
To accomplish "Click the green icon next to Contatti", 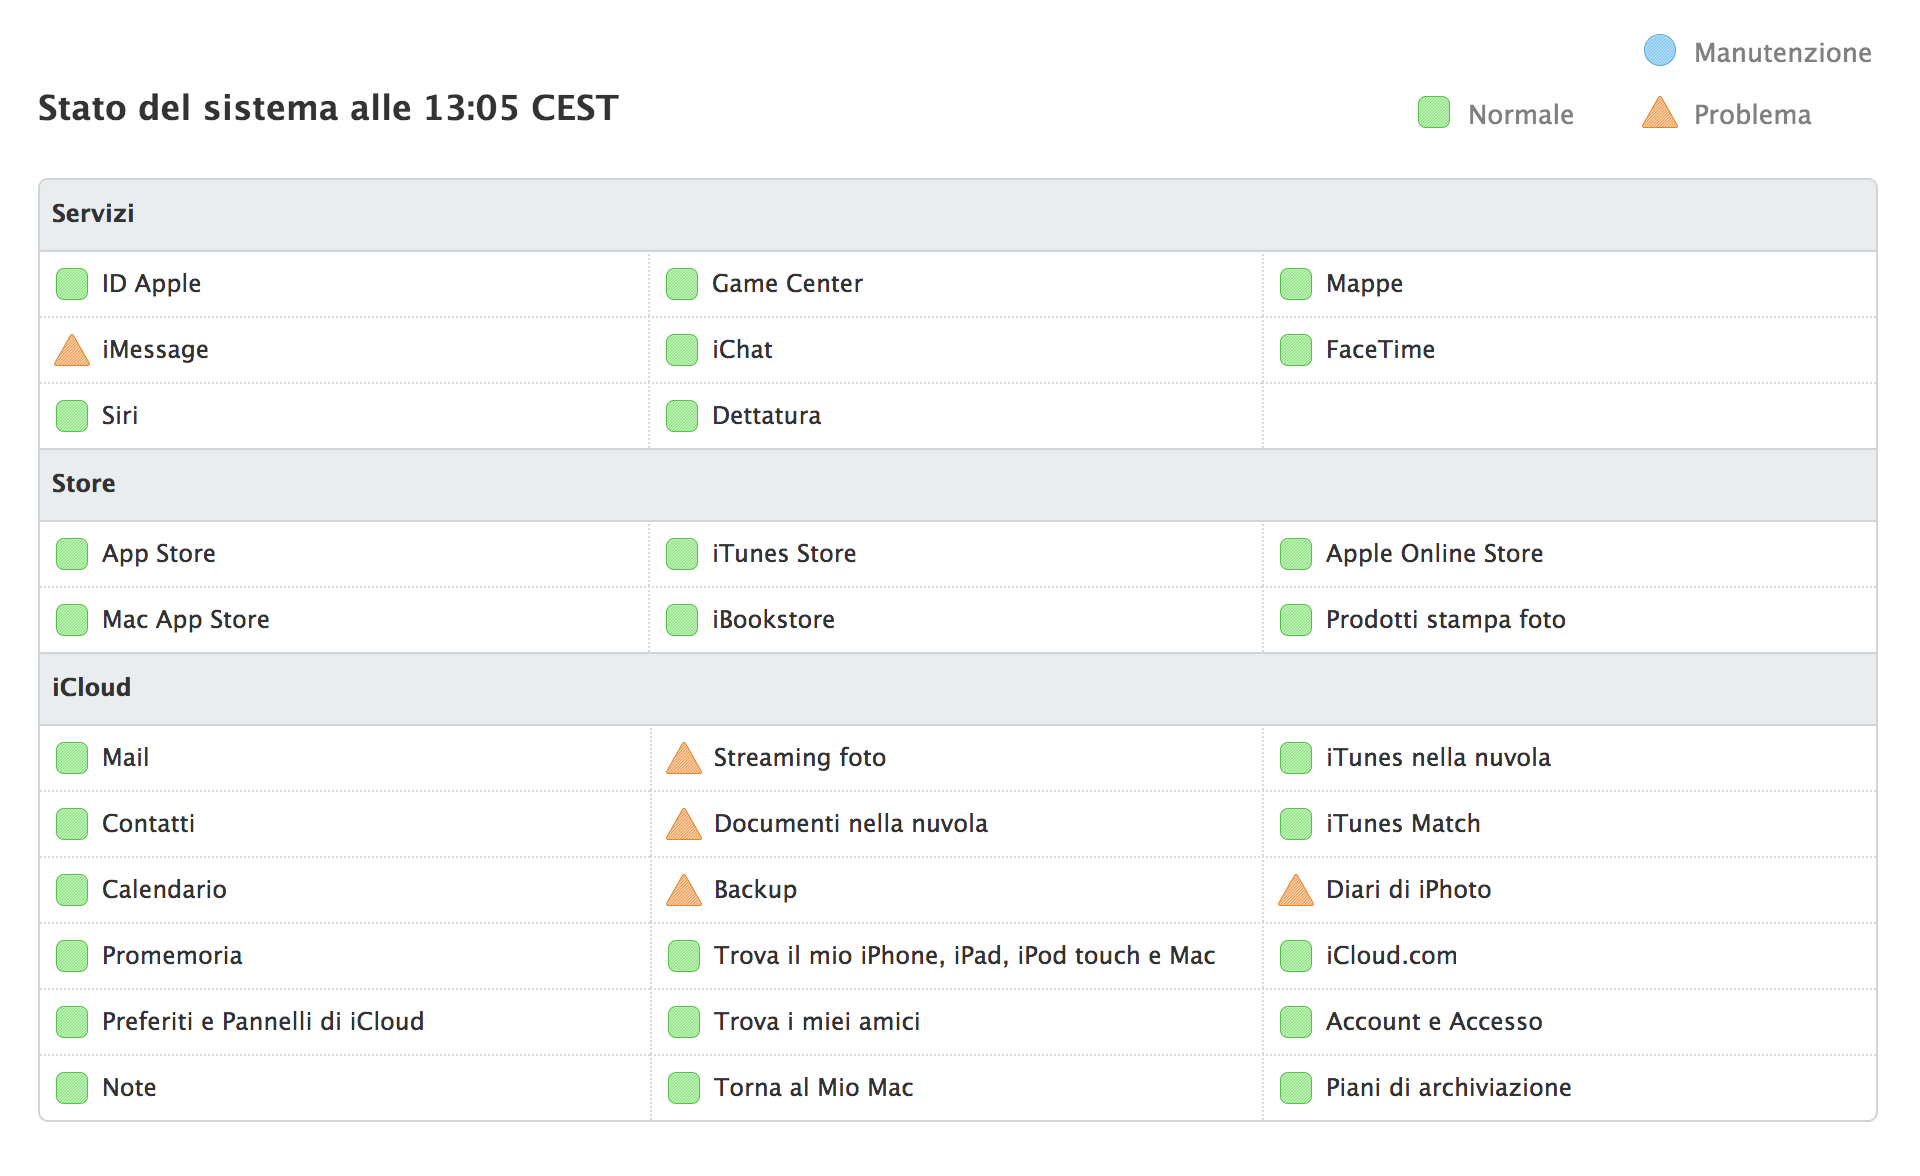I will pyautogui.click(x=72, y=824).
